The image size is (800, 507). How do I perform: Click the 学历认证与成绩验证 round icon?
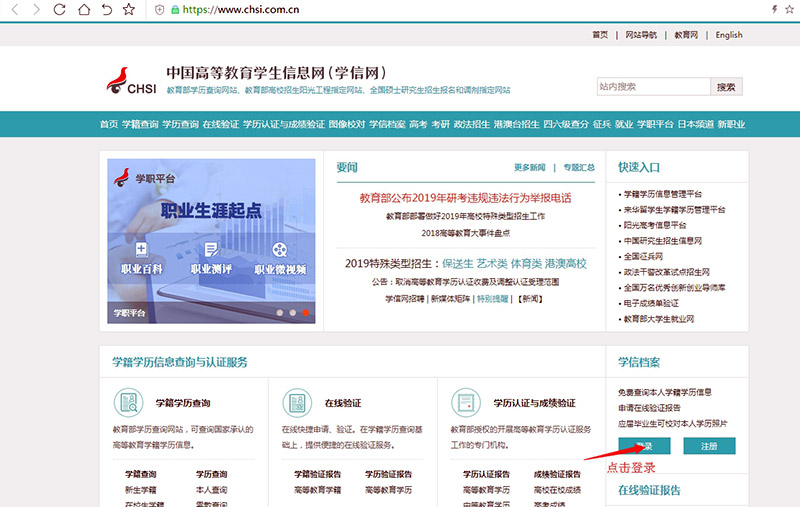click(466, 402)
